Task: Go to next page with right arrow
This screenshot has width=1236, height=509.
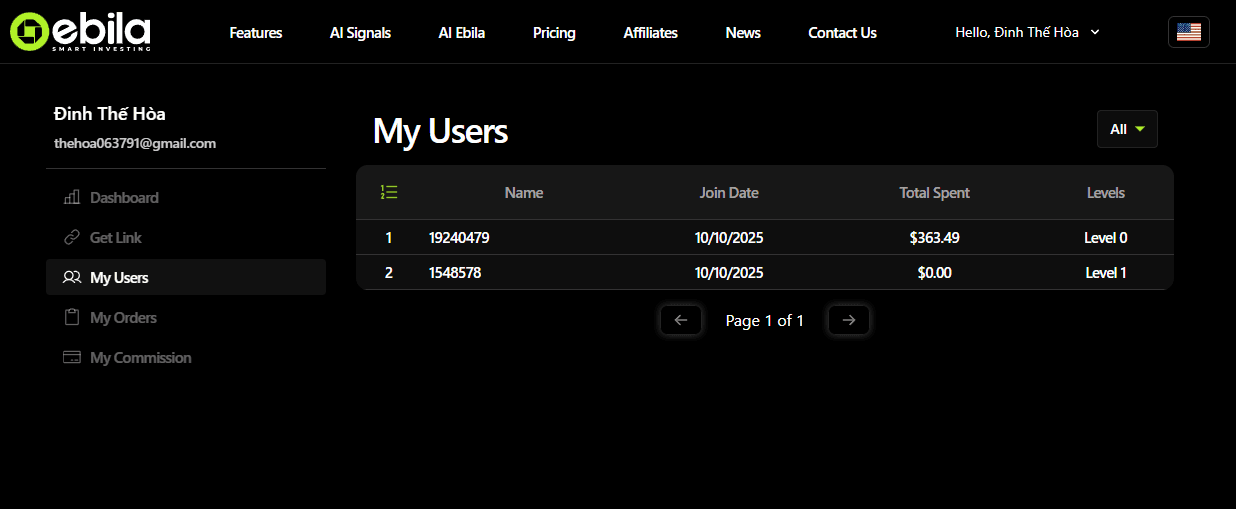Action: tap(849, 320)
